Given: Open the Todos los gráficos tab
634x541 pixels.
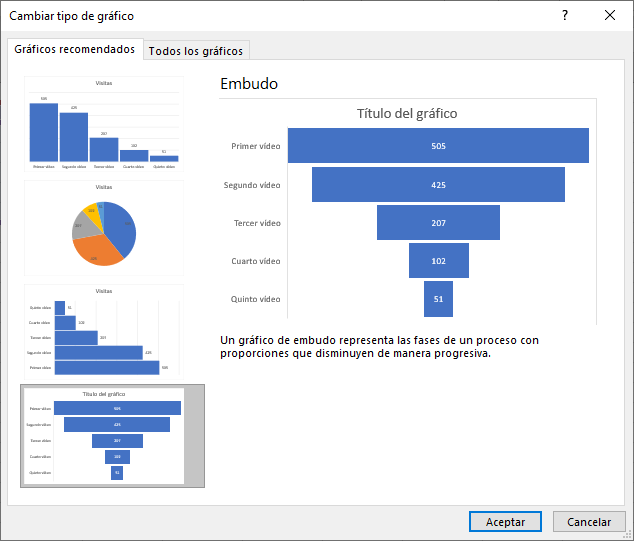Looking at the screenshot, I should (195, 50).
